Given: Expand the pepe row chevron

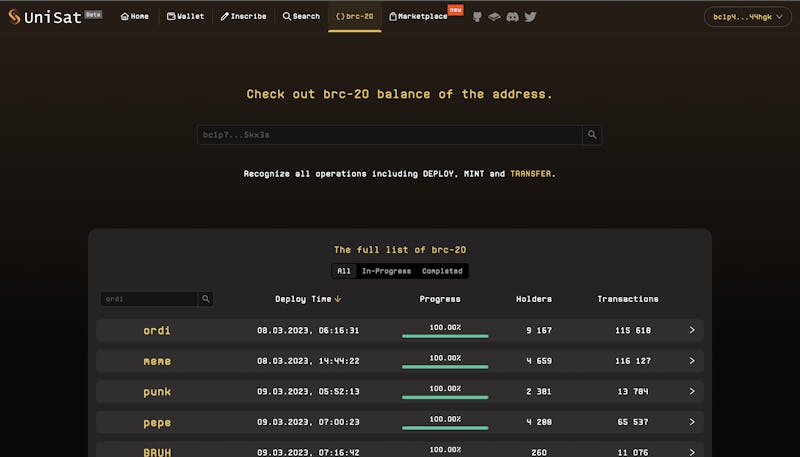Looking at the screenshot, I should point(692,423).
